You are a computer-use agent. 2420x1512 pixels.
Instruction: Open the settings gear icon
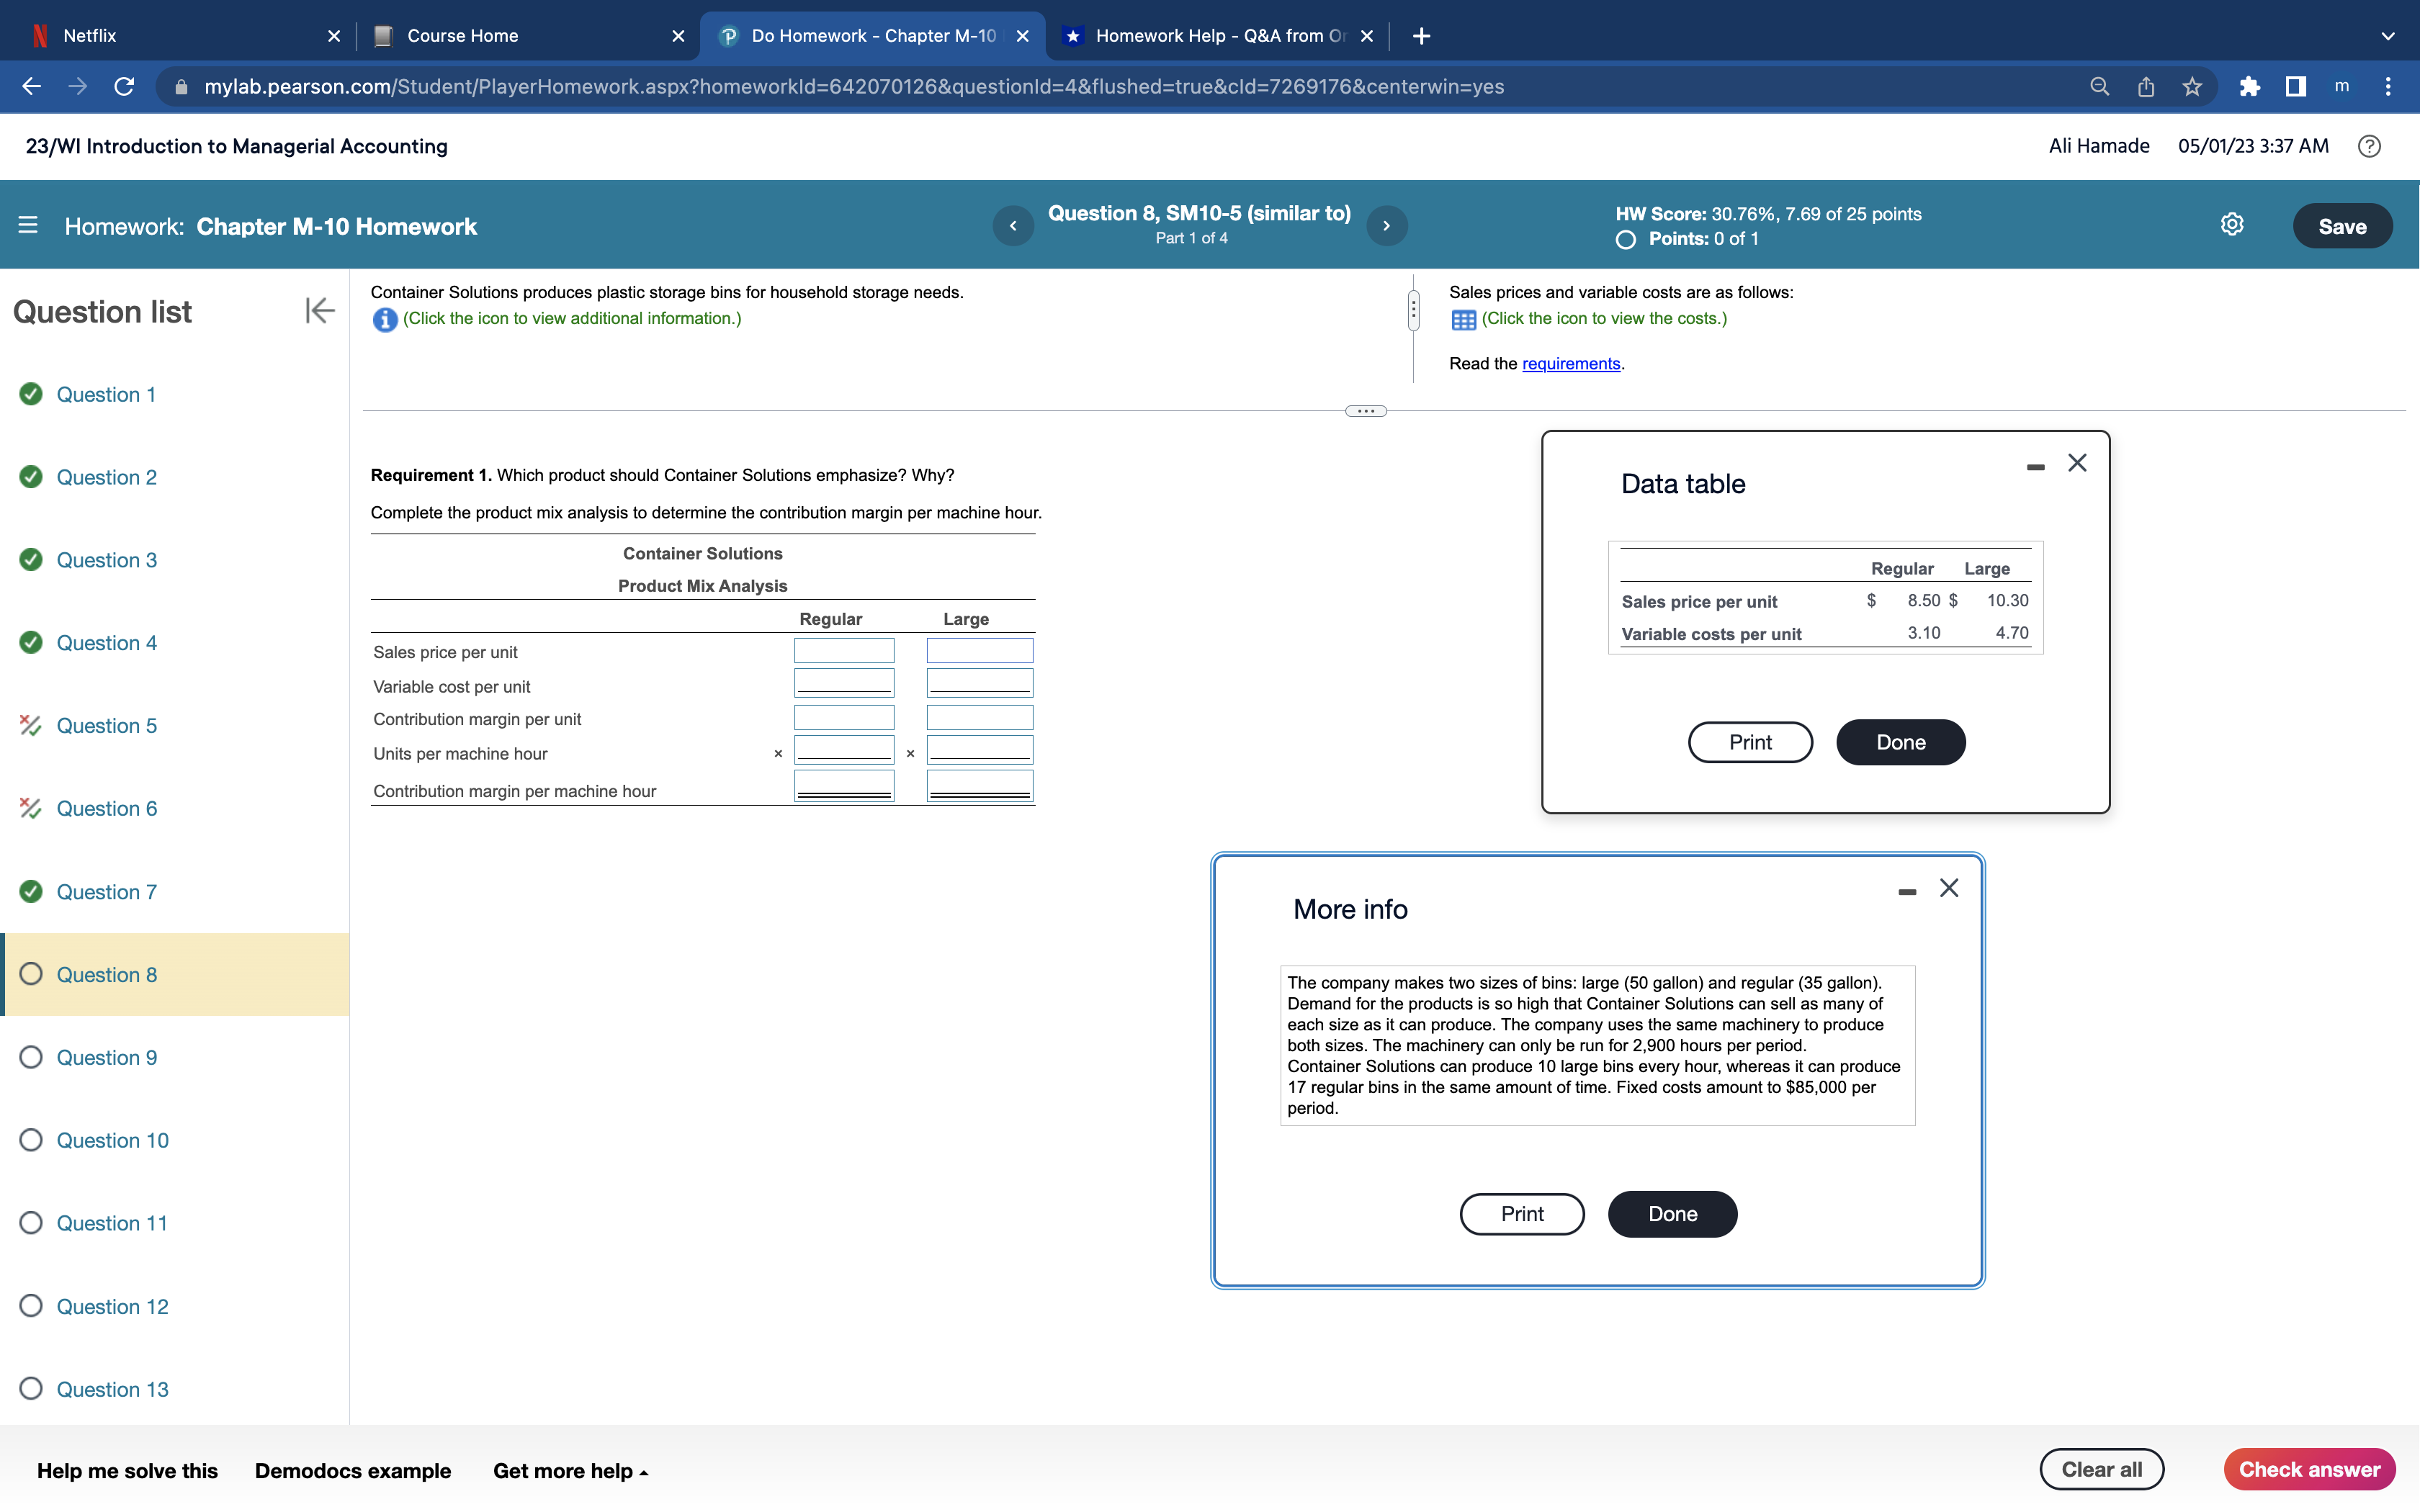click(2231, 225)
